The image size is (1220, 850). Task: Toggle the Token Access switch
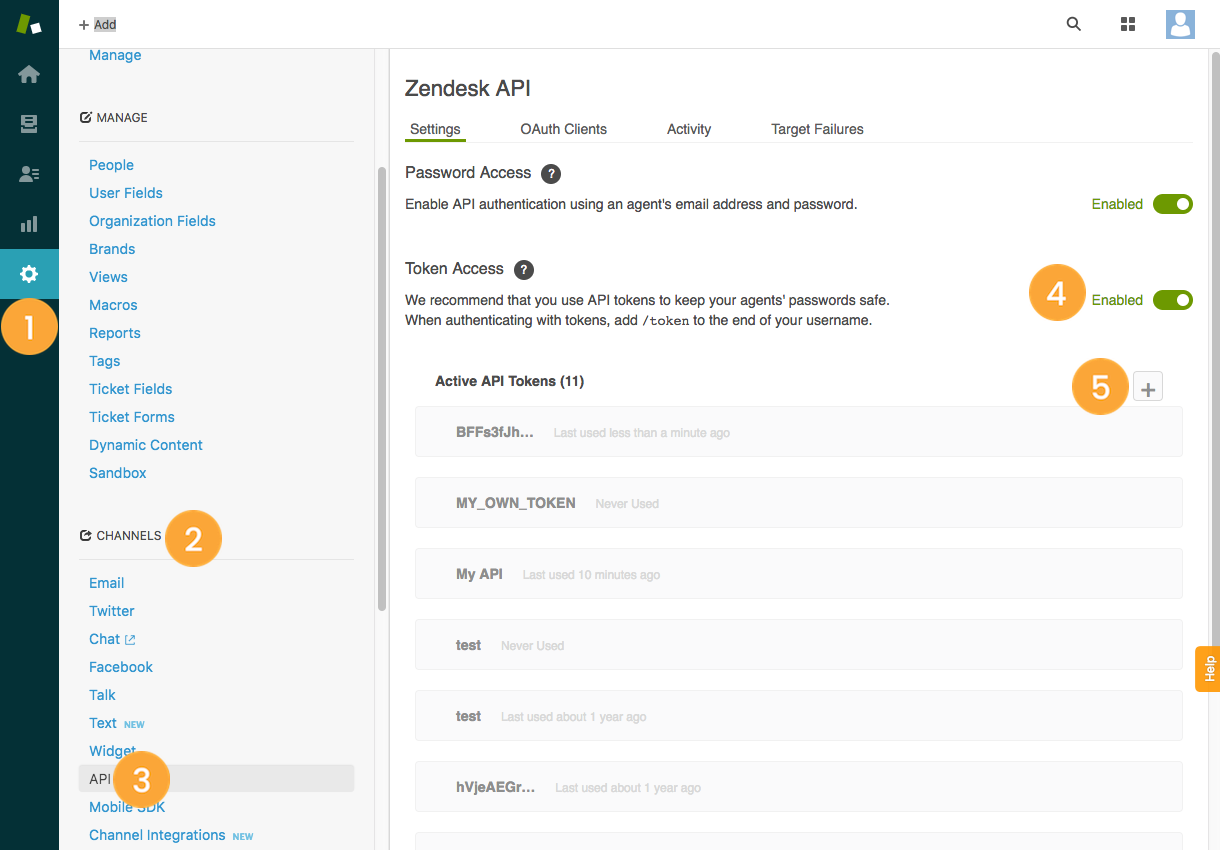[x=1173, y=300]
